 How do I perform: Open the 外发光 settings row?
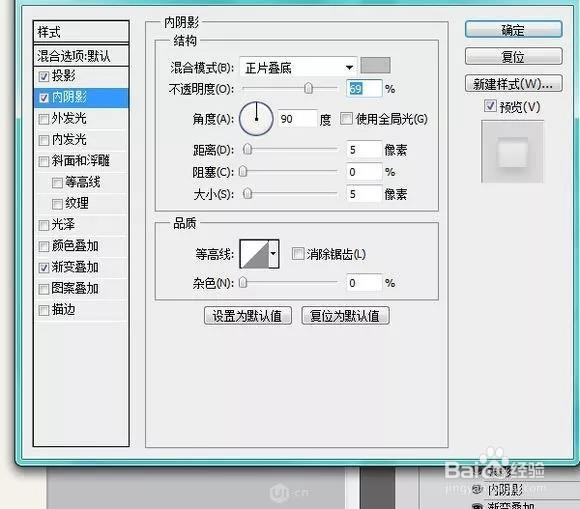tap(81, 119)
